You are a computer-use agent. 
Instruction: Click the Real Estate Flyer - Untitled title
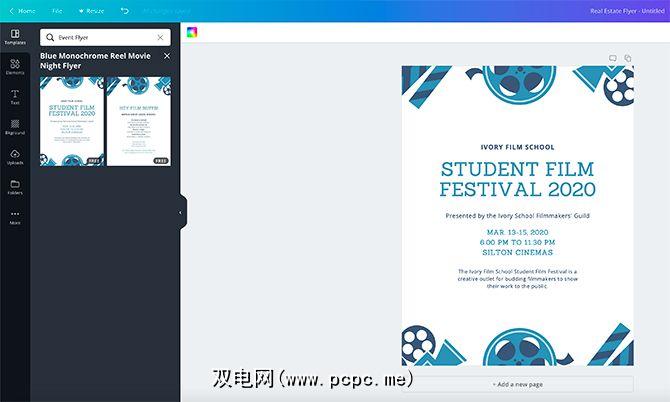point(627,11)
